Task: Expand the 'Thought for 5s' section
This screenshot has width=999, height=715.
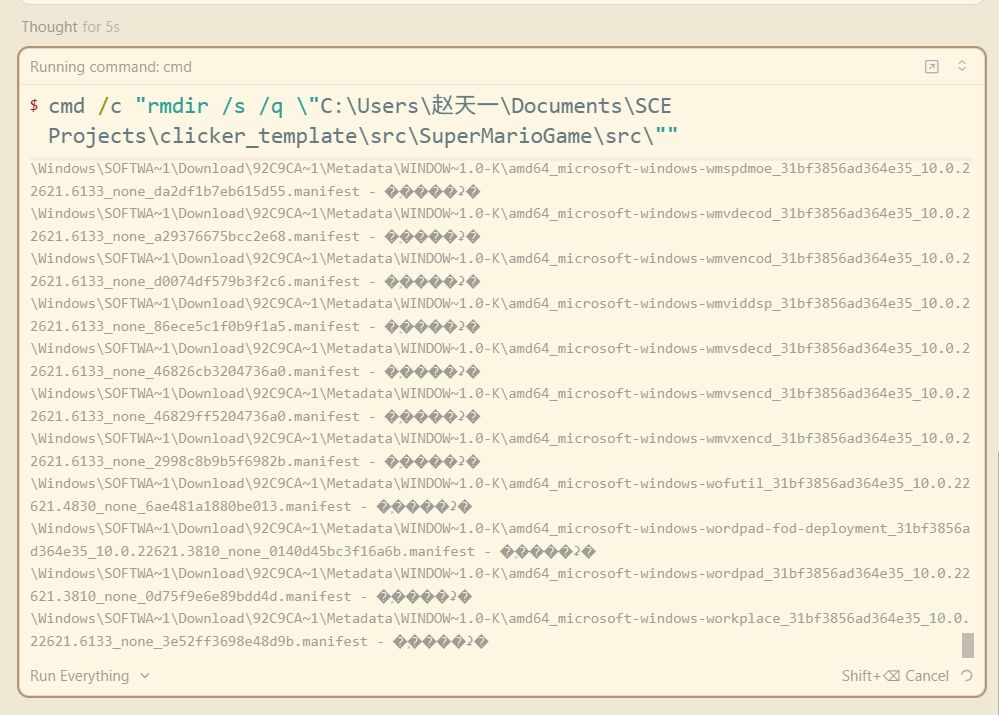Action: [70, 27]
